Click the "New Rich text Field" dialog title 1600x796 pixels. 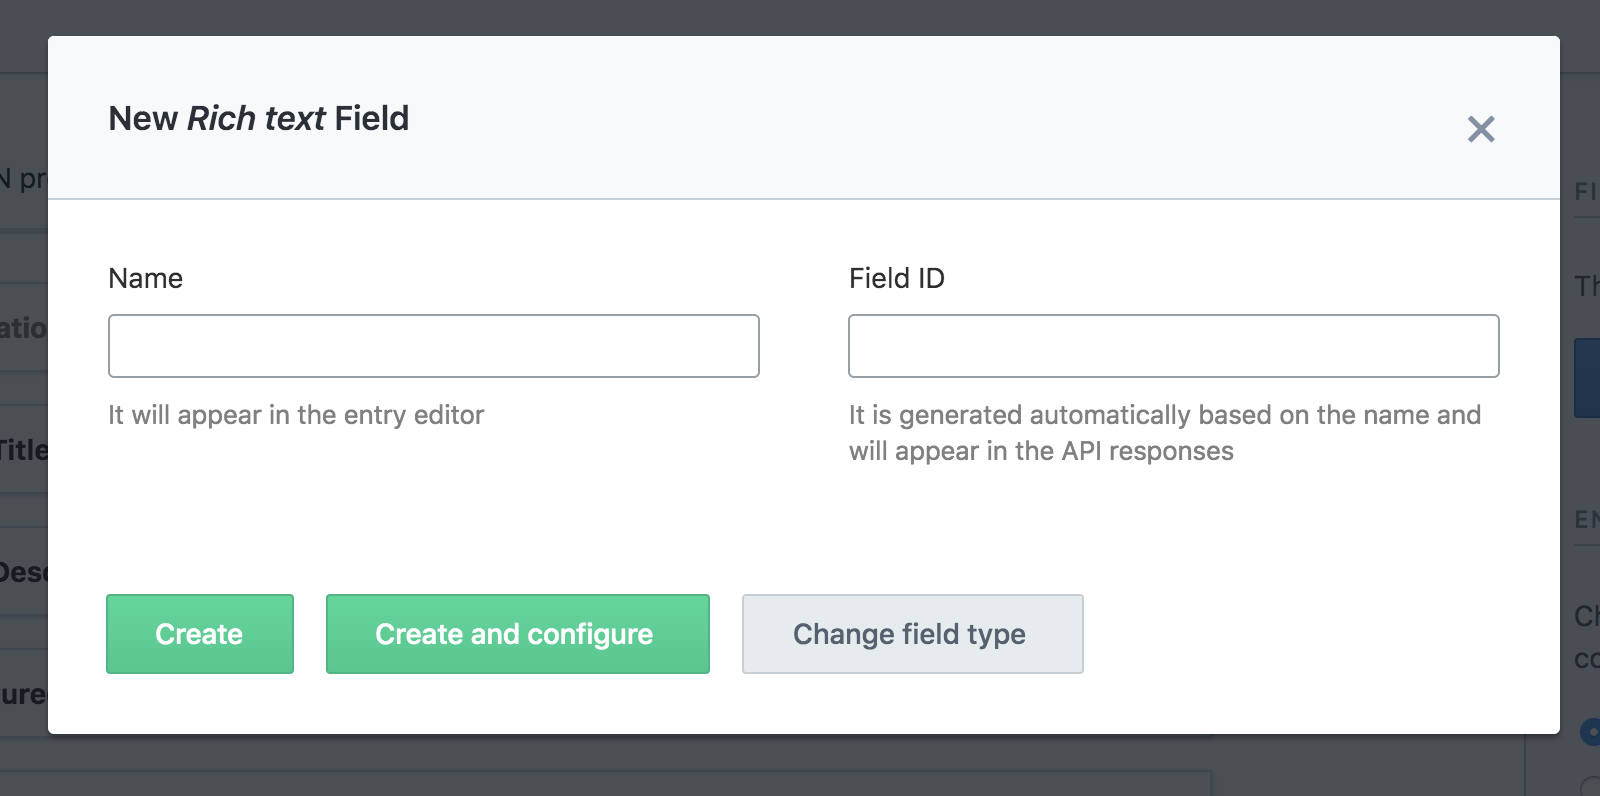(258, 118)
